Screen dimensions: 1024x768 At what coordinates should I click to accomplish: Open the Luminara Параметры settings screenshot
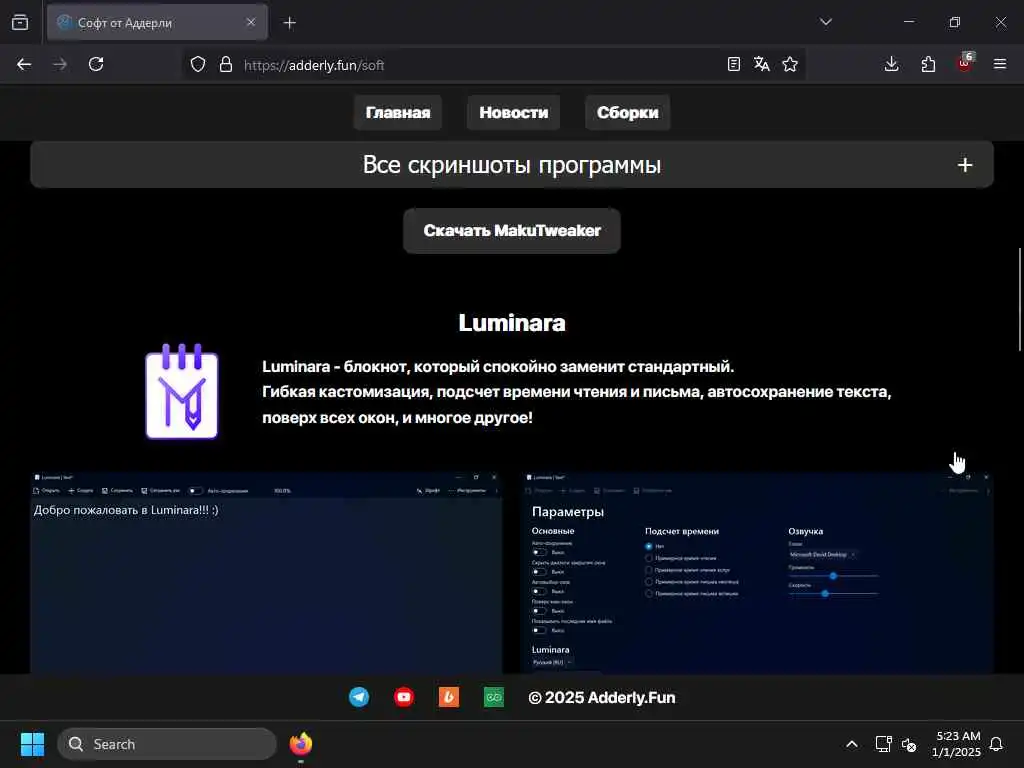(x=758, y=573)
